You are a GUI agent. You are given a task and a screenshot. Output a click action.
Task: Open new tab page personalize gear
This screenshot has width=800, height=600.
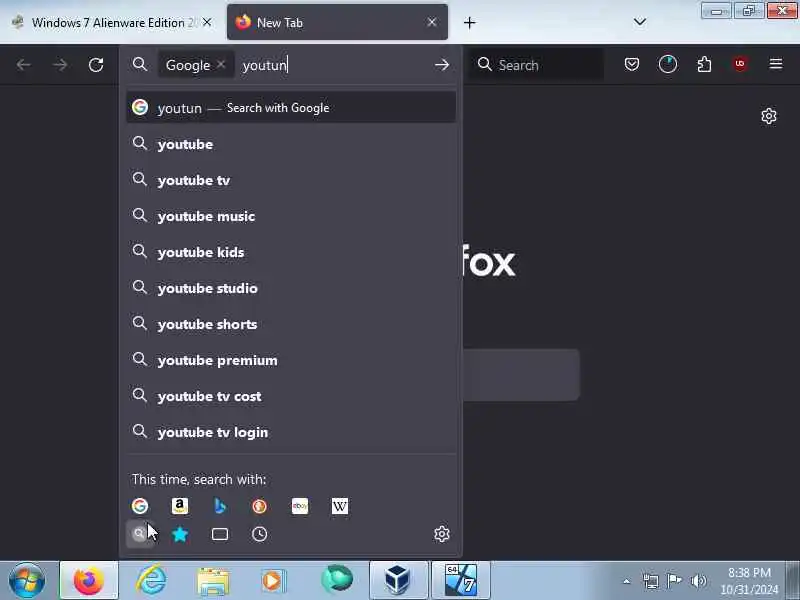769,116
